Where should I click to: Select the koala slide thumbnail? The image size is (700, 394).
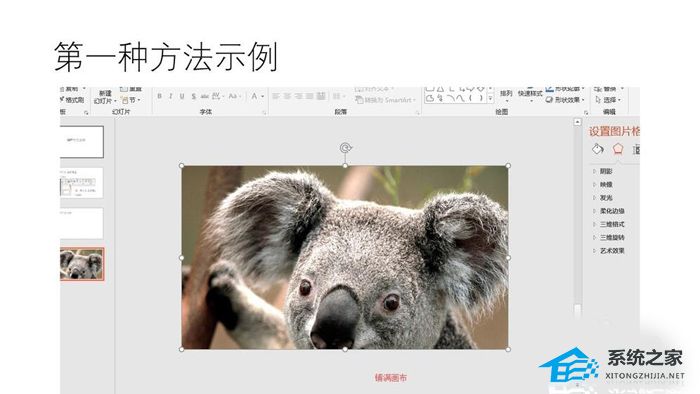pyautogui.click(x=82, y=264)
